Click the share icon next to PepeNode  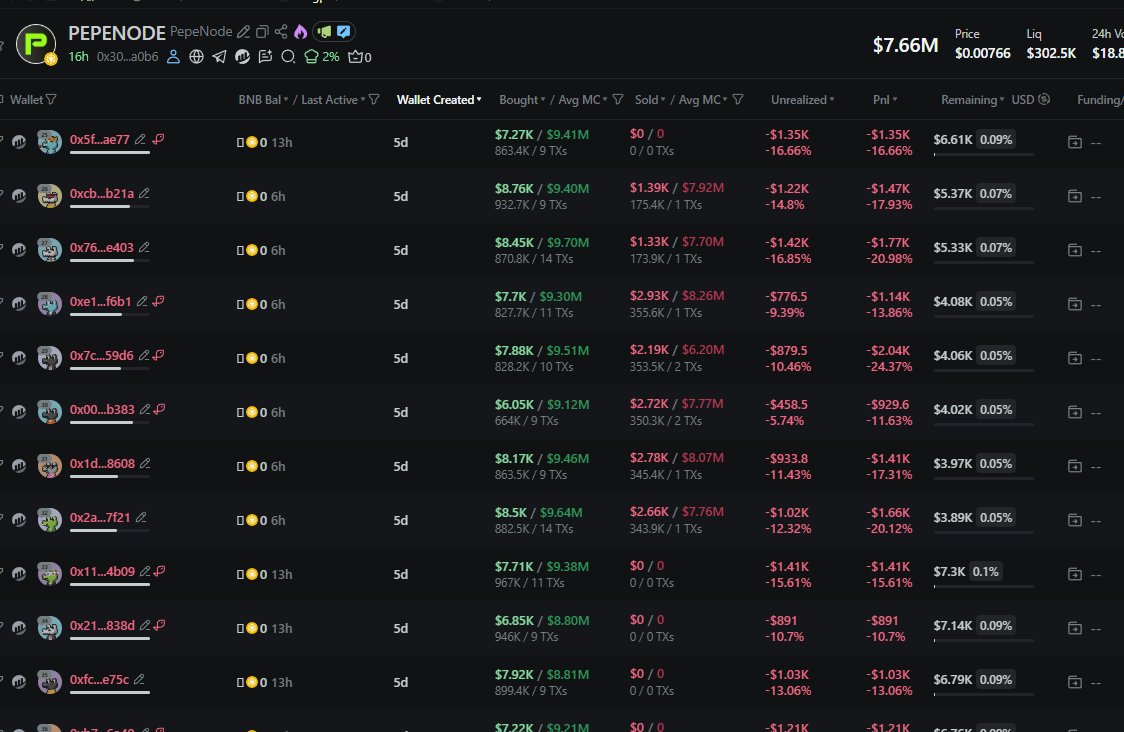281,32
